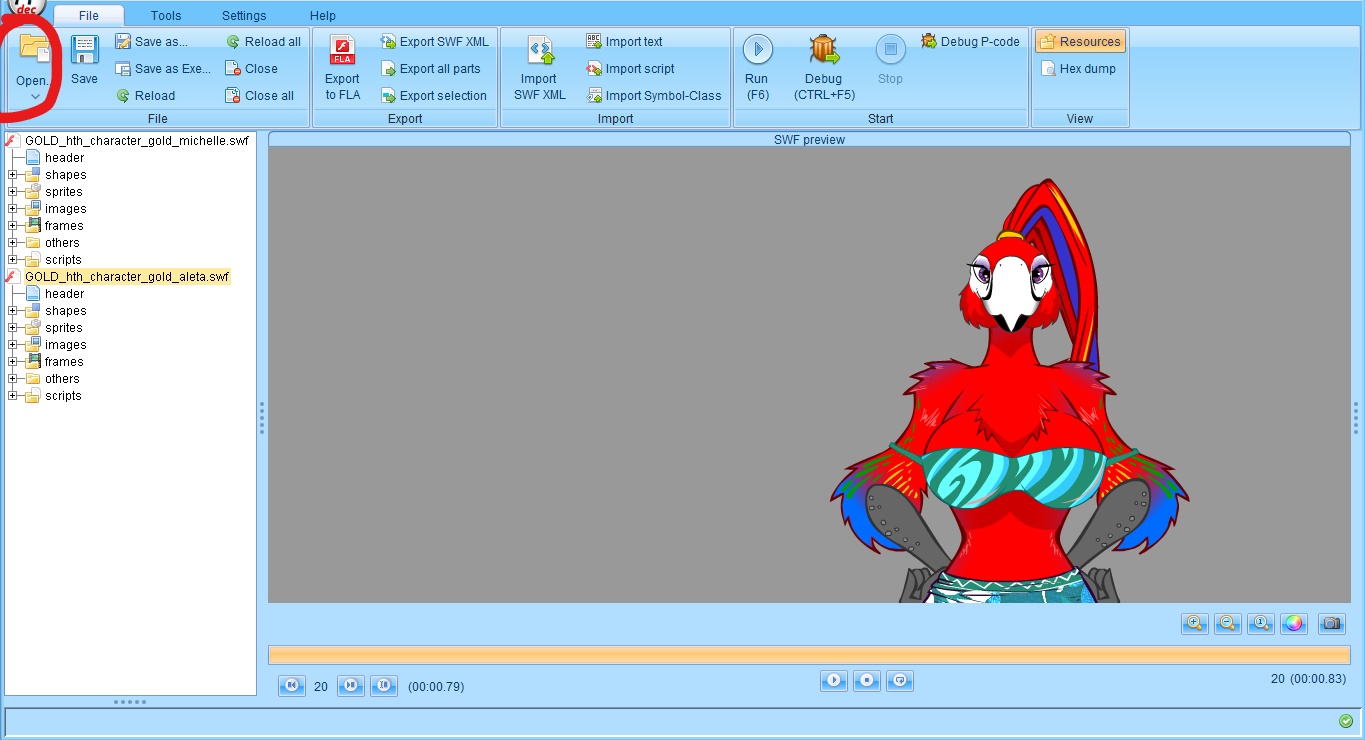
Task: Toggle the Resources view
Action: click(x=1080, y=42)
